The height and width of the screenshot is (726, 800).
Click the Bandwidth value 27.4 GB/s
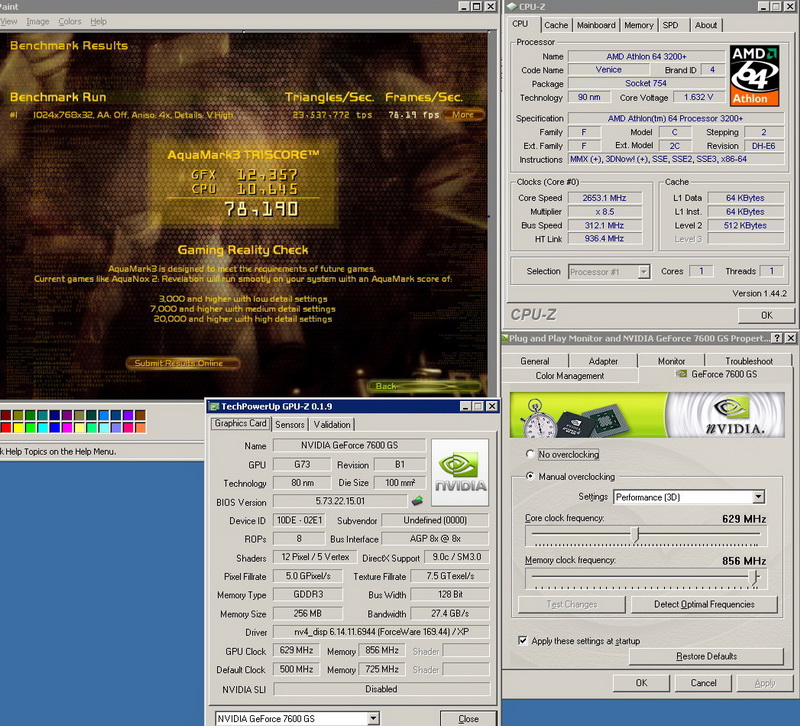coord(449,613)
